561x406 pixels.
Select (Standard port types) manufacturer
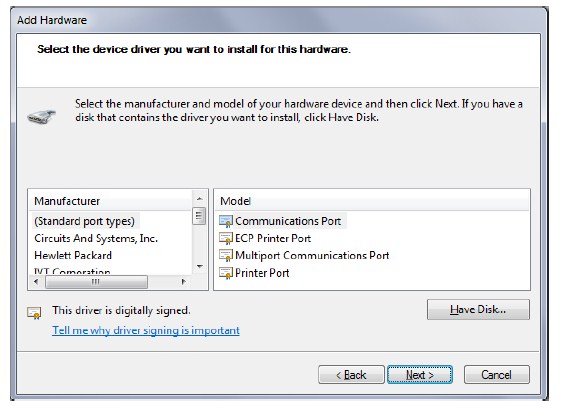click(84, 221)
